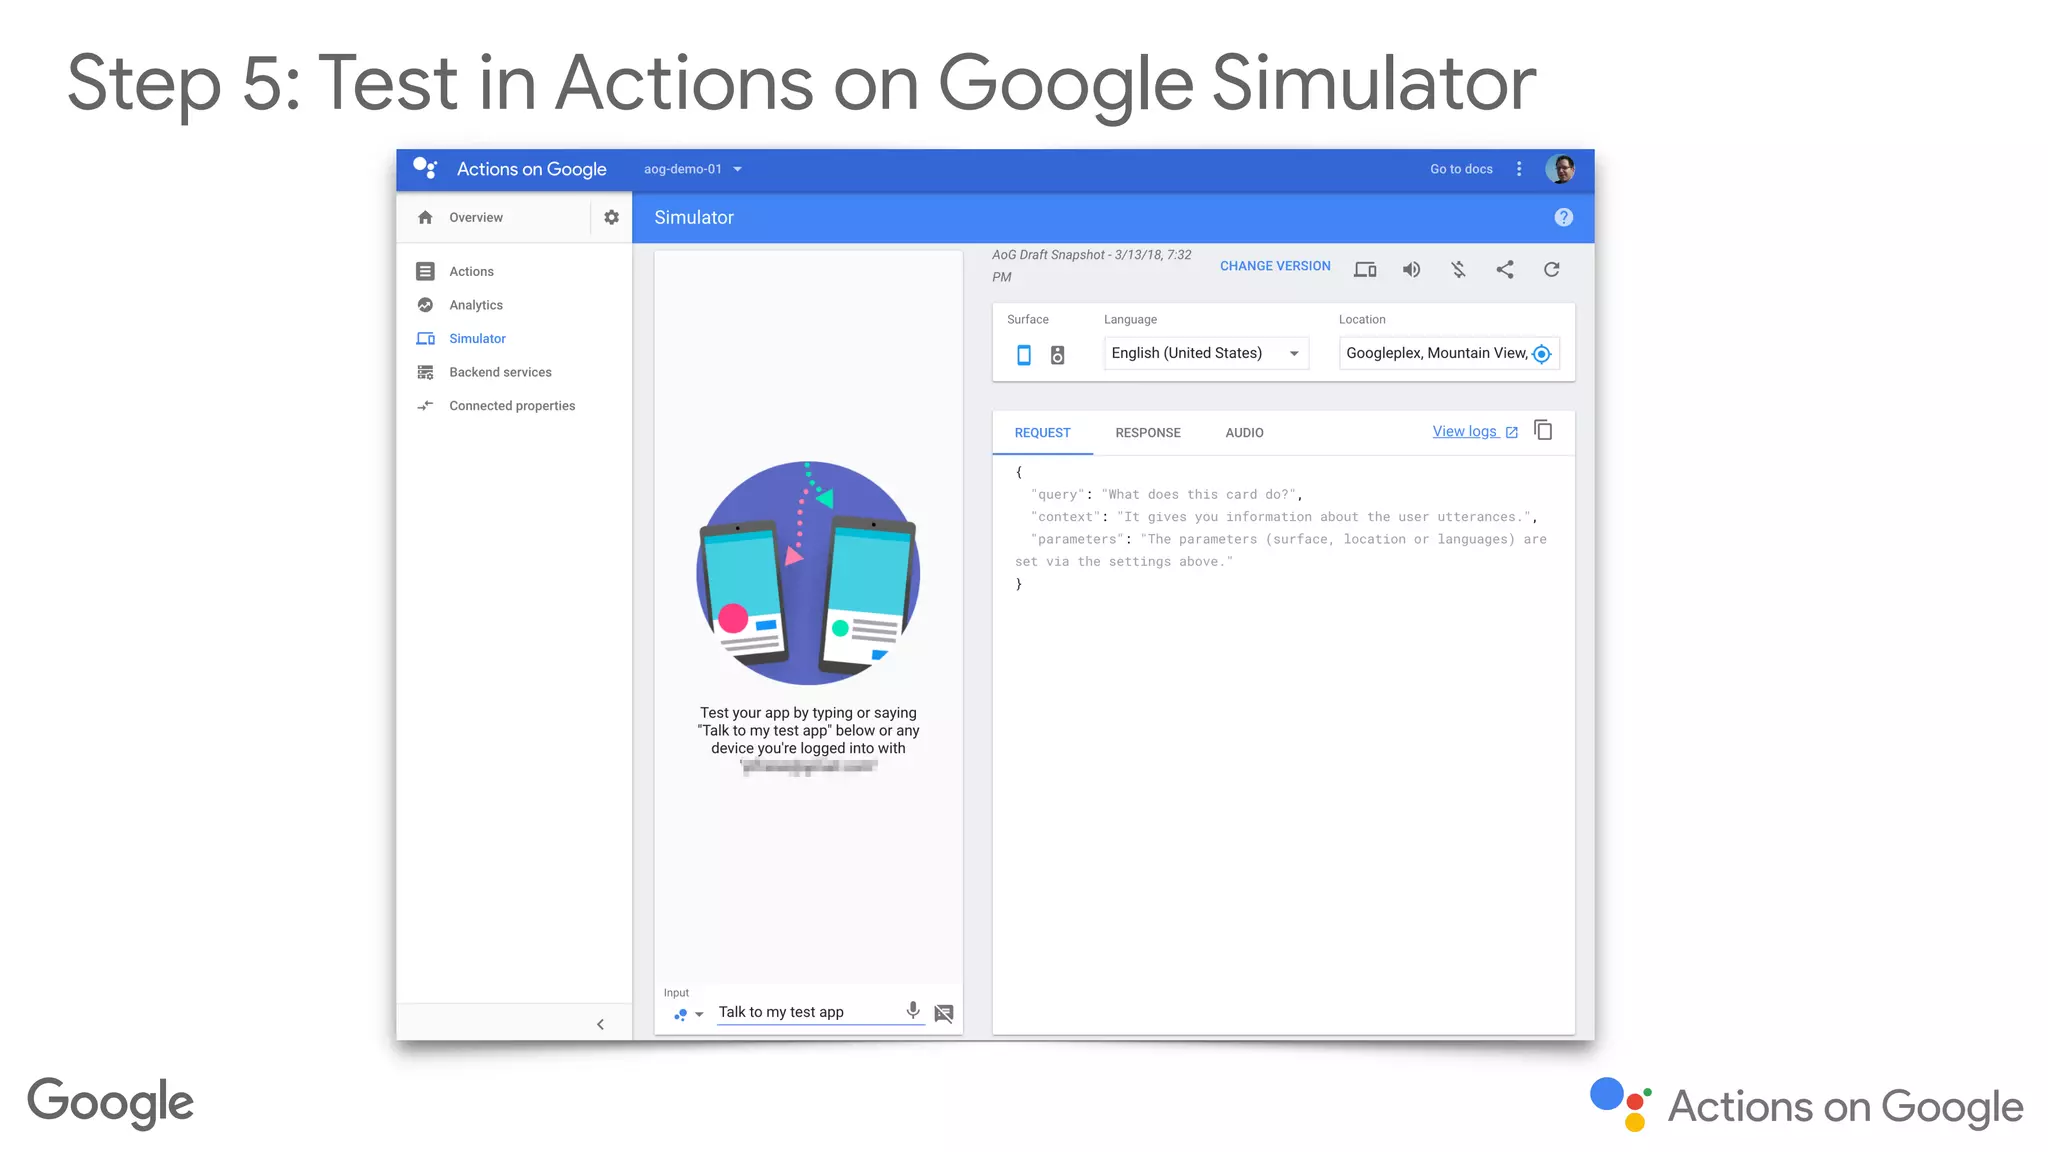Click the Actions on Google logo icon
The width and height of the screenshot is (2048, 1152).
(x=425, y=168)
